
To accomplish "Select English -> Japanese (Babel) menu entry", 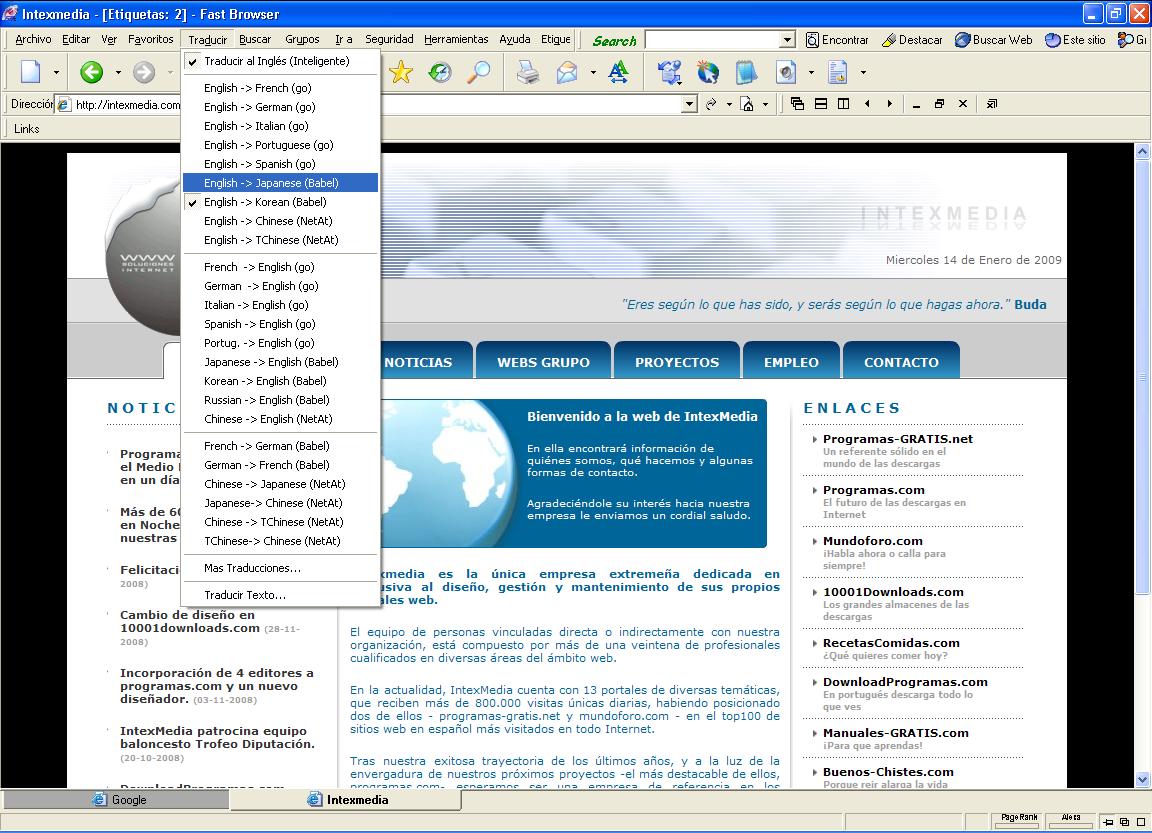I will click(280, 183).
